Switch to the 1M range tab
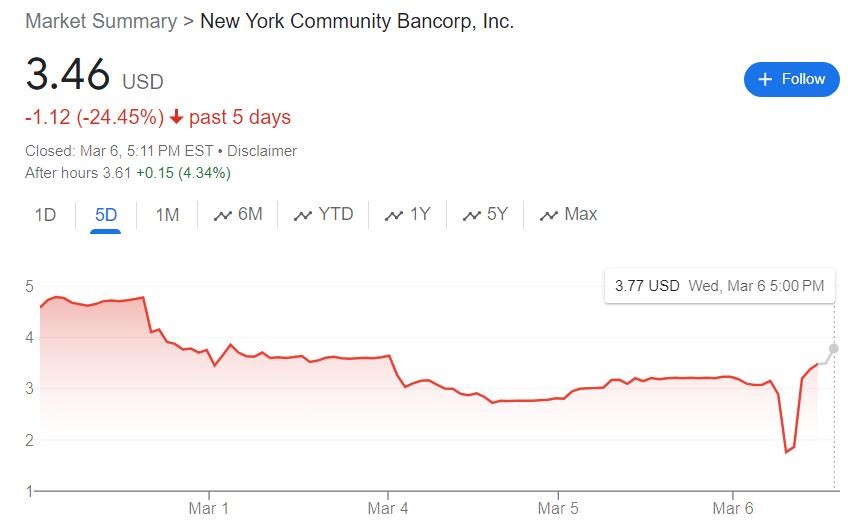852x532 pixels. (x=167, y=214)
